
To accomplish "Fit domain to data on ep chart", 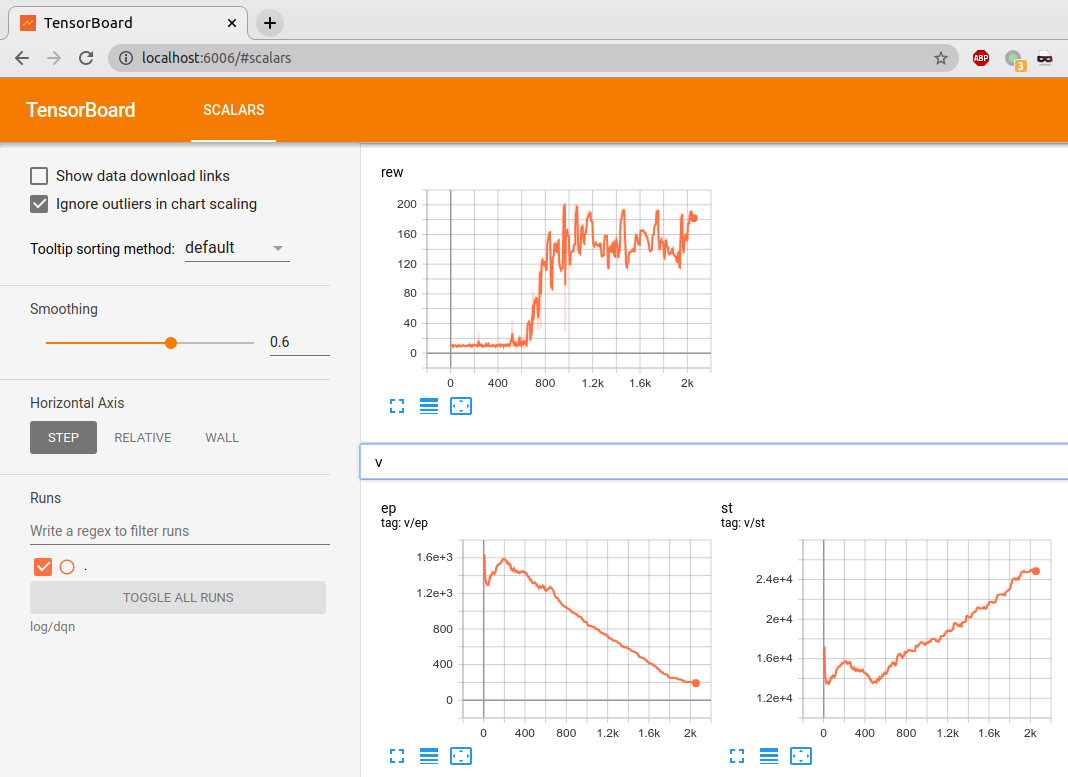I will click(x=461, y=756).
